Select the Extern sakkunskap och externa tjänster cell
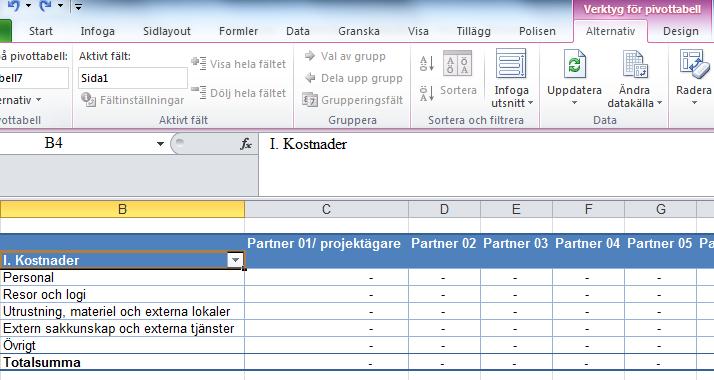This screenshot has height=380, width=714. [122, 329]
